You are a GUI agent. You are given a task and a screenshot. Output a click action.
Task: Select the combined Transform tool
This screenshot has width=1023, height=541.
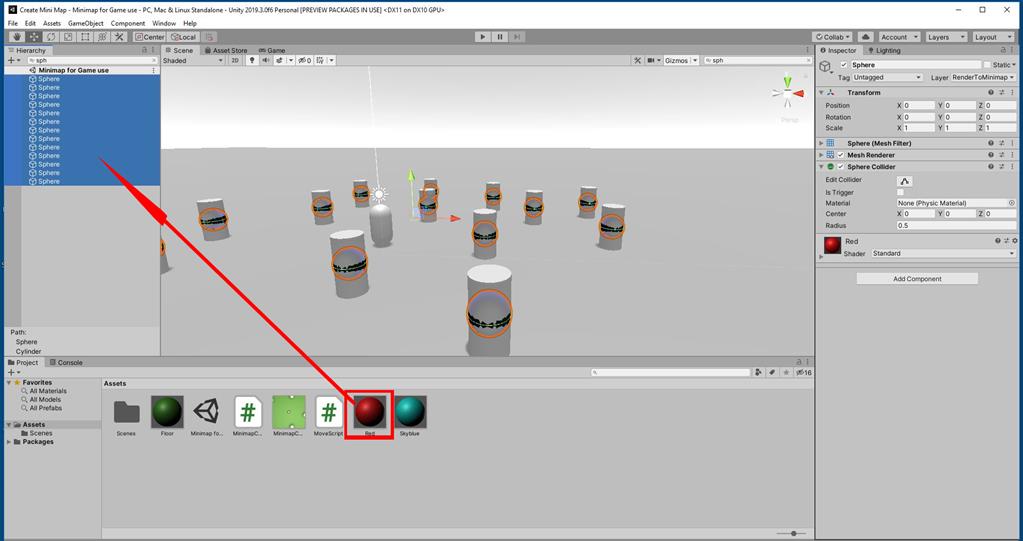pos(102,37)
